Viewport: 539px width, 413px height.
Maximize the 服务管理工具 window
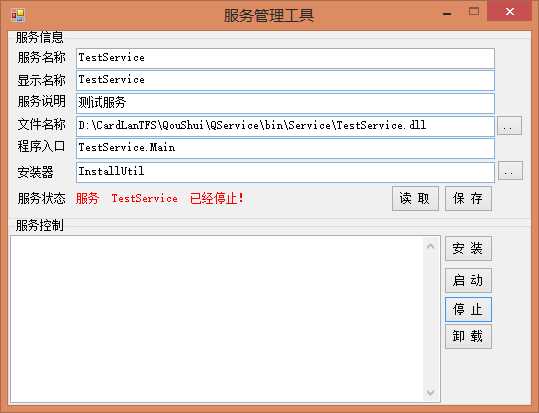pos(474,12)
